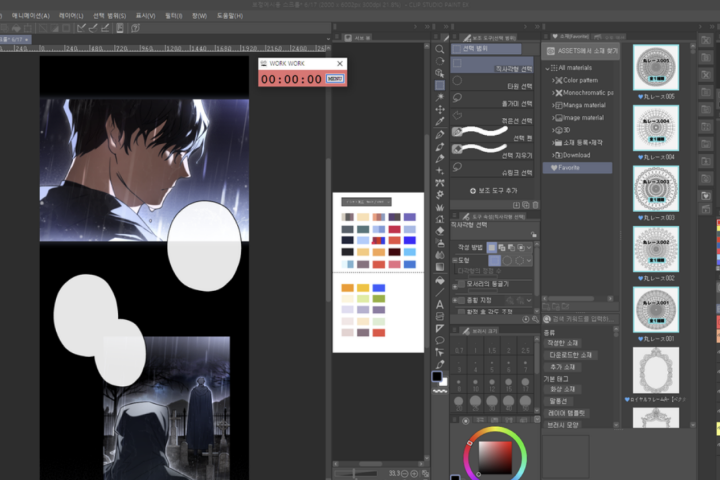The width and height of the screenshot is (720, 480).
Task: Filter by 레이어 템플릿 tag
Action: coord(566,413)
